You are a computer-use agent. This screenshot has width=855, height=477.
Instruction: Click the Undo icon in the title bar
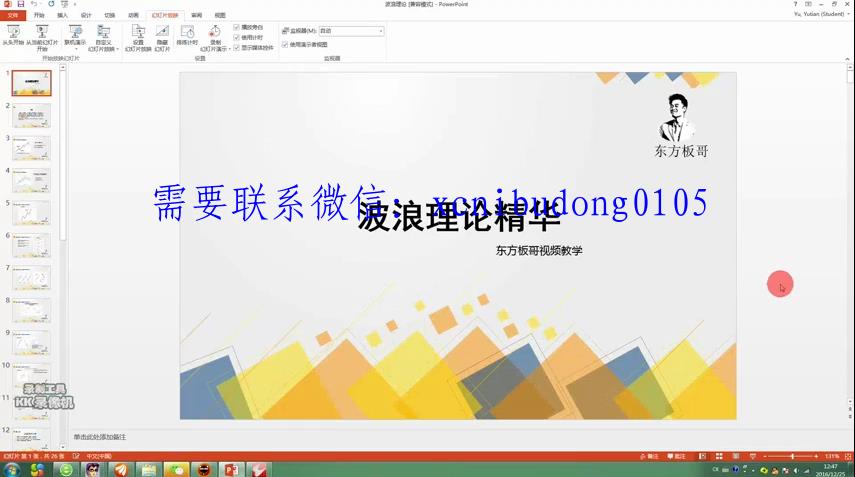[33, 4]
